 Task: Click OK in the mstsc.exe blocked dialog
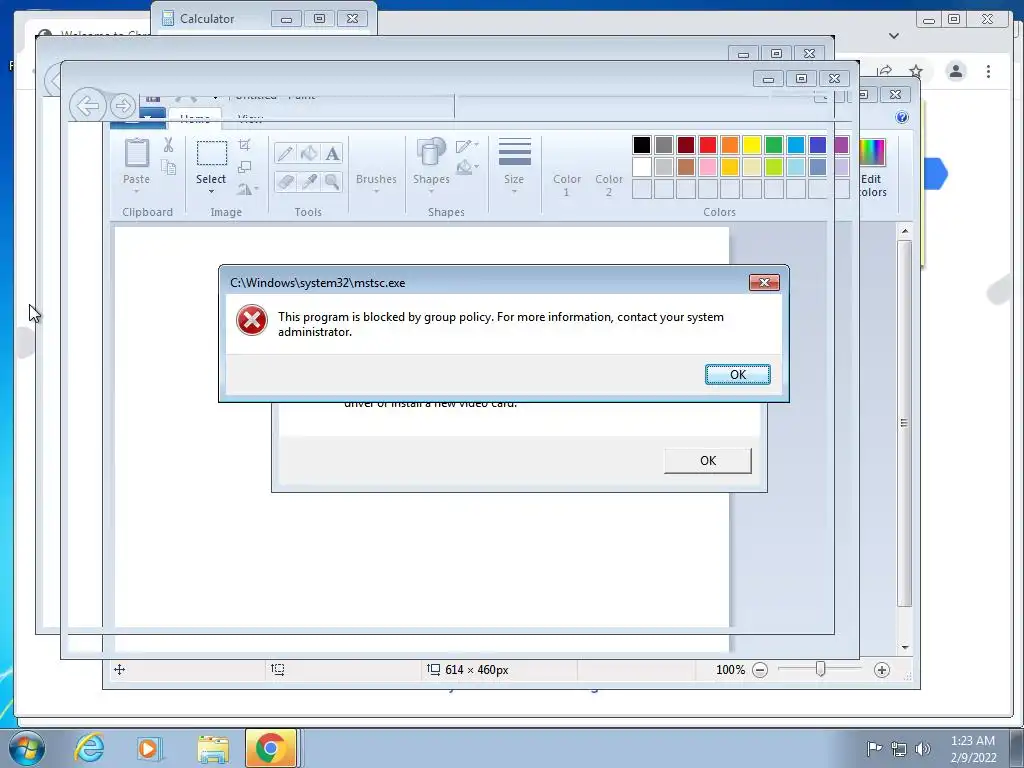point(737,374)
